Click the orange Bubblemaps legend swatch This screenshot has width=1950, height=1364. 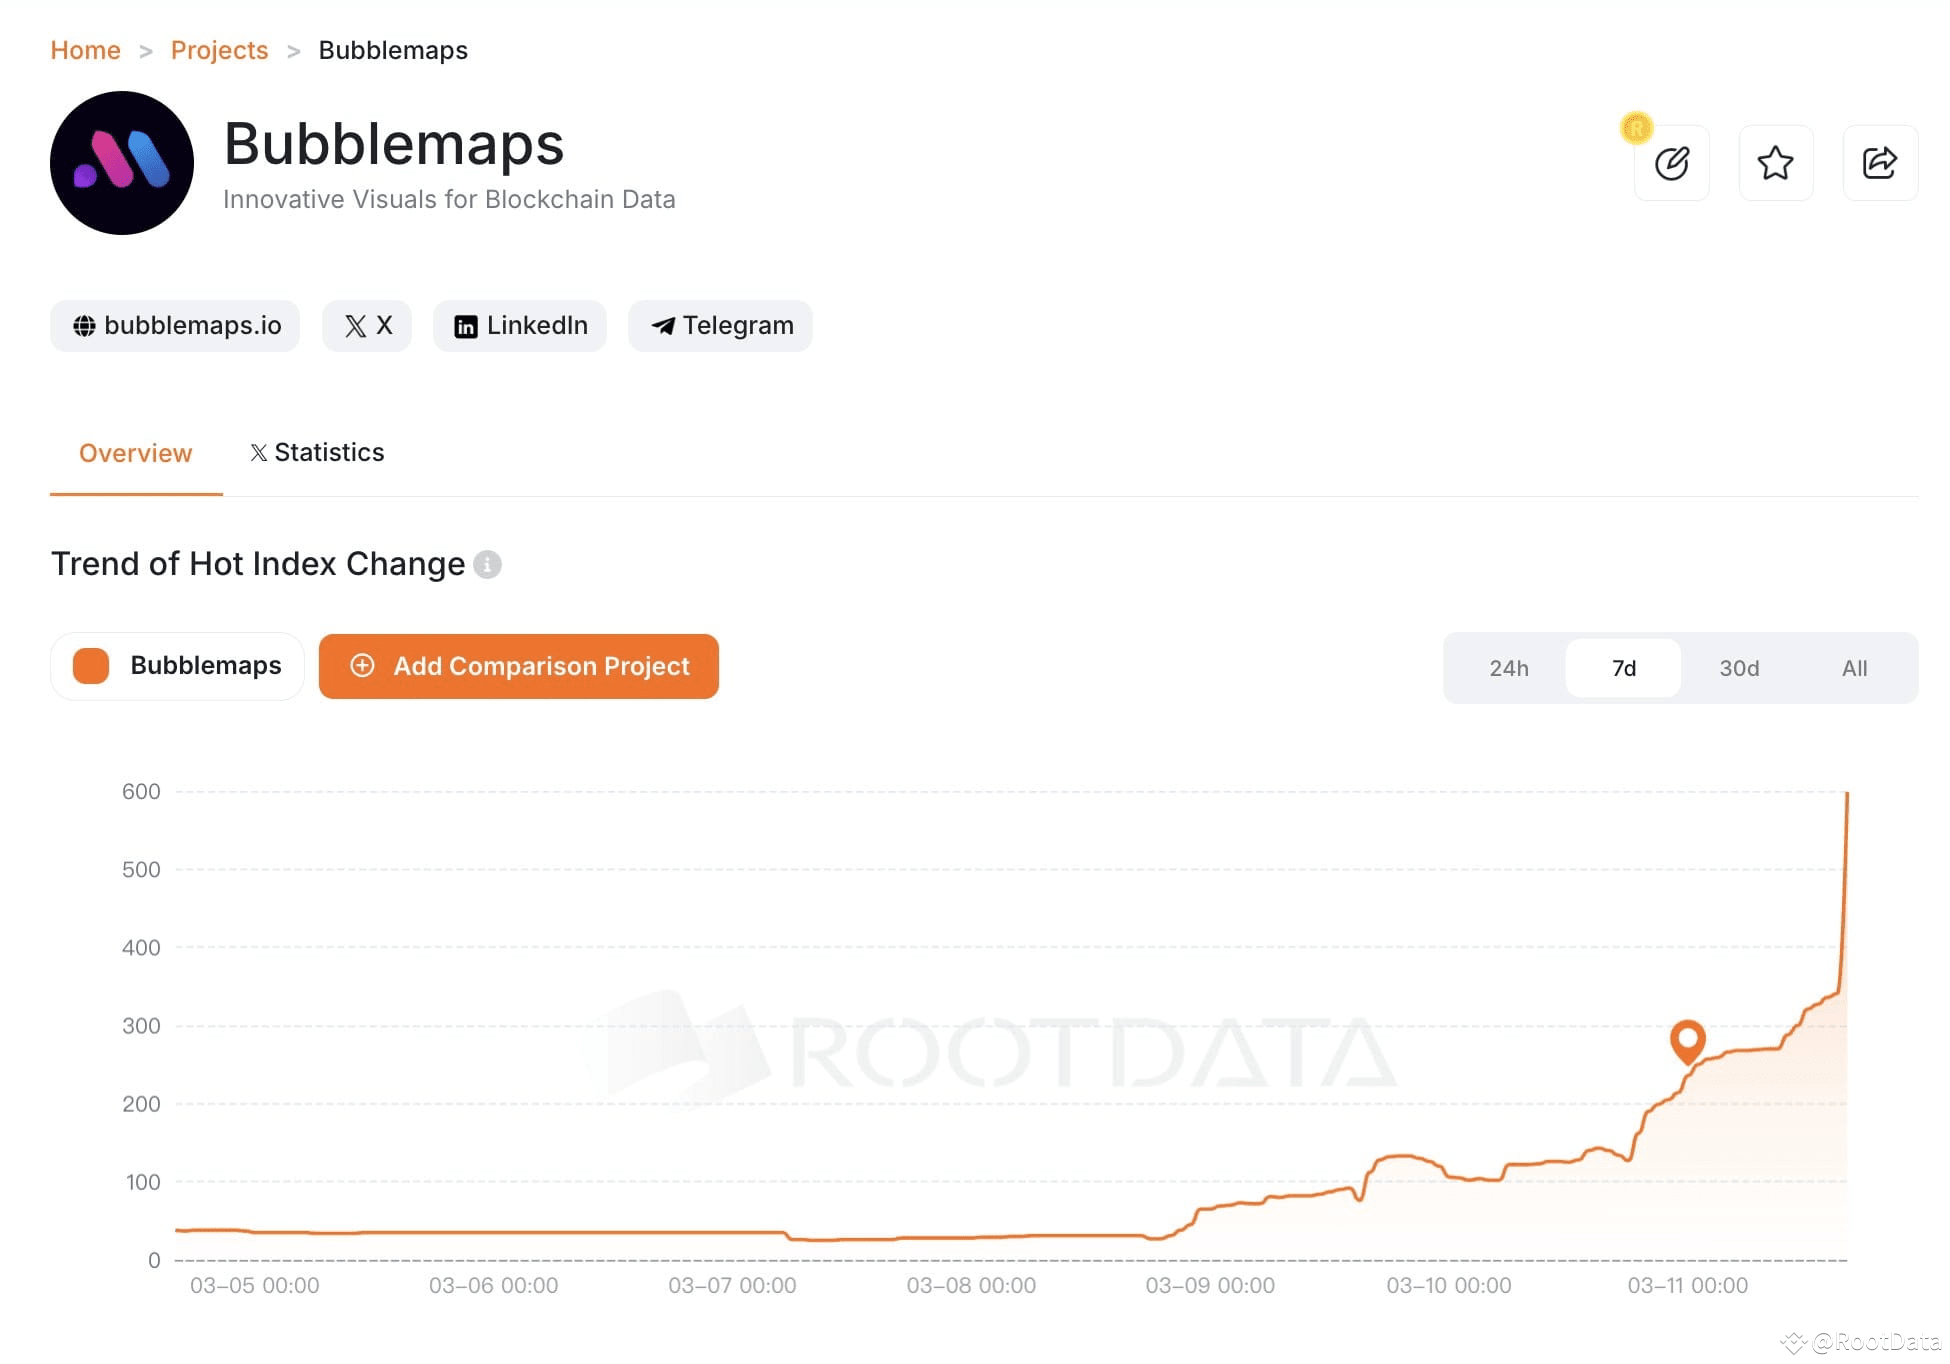pos(90,666)
